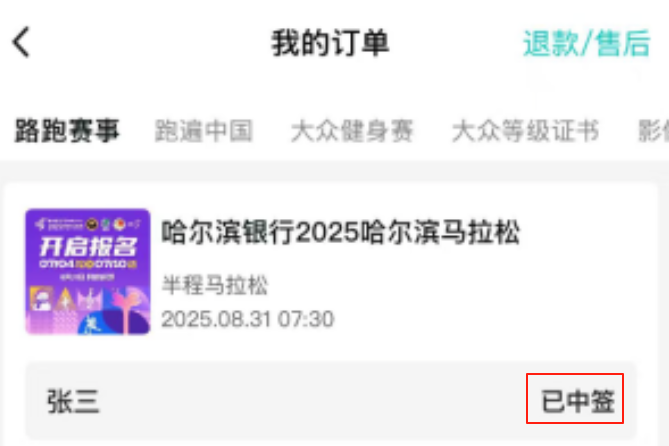Select the registrant name 张三
The height and width of the screenshot is (446, 669).
coord(73,401)
